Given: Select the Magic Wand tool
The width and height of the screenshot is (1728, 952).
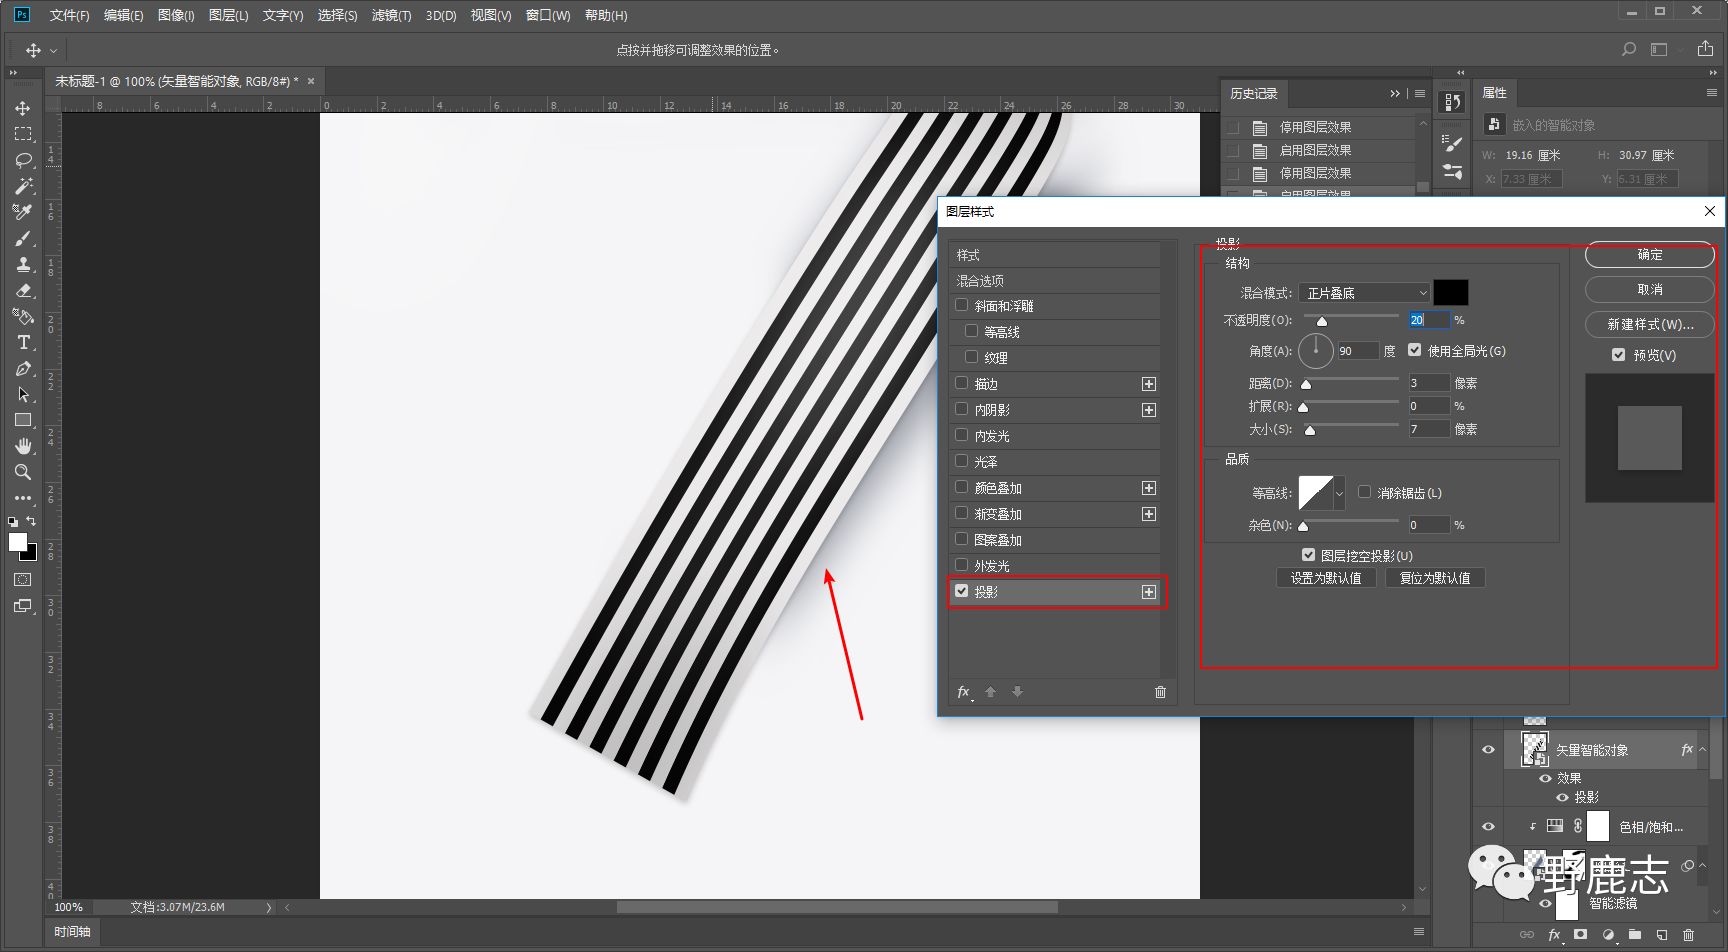Looking at the screenshot, I should (23, 186).
